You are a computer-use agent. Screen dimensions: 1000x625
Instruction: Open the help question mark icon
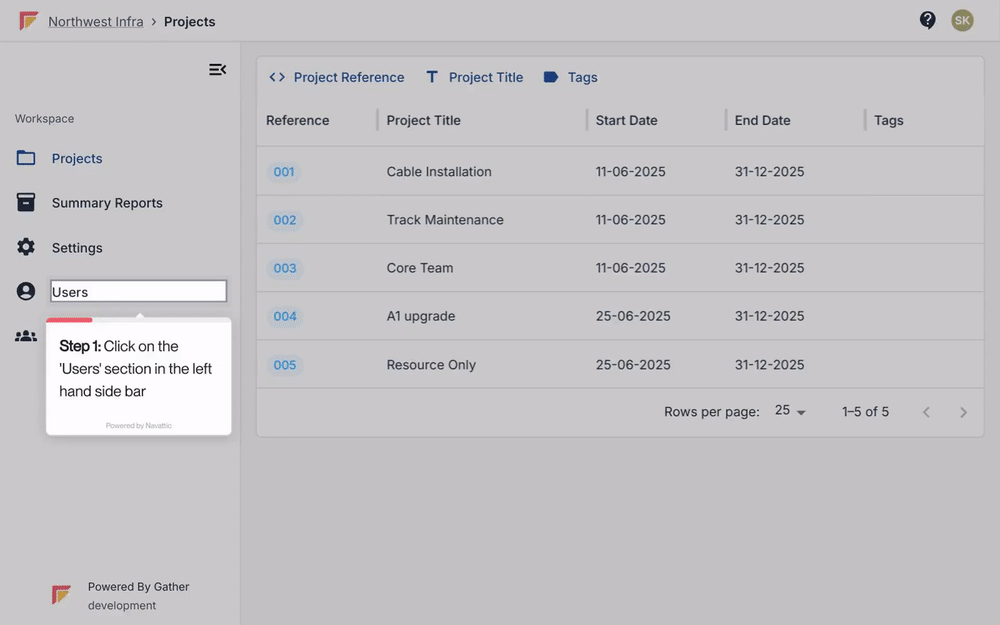point(927,20)
